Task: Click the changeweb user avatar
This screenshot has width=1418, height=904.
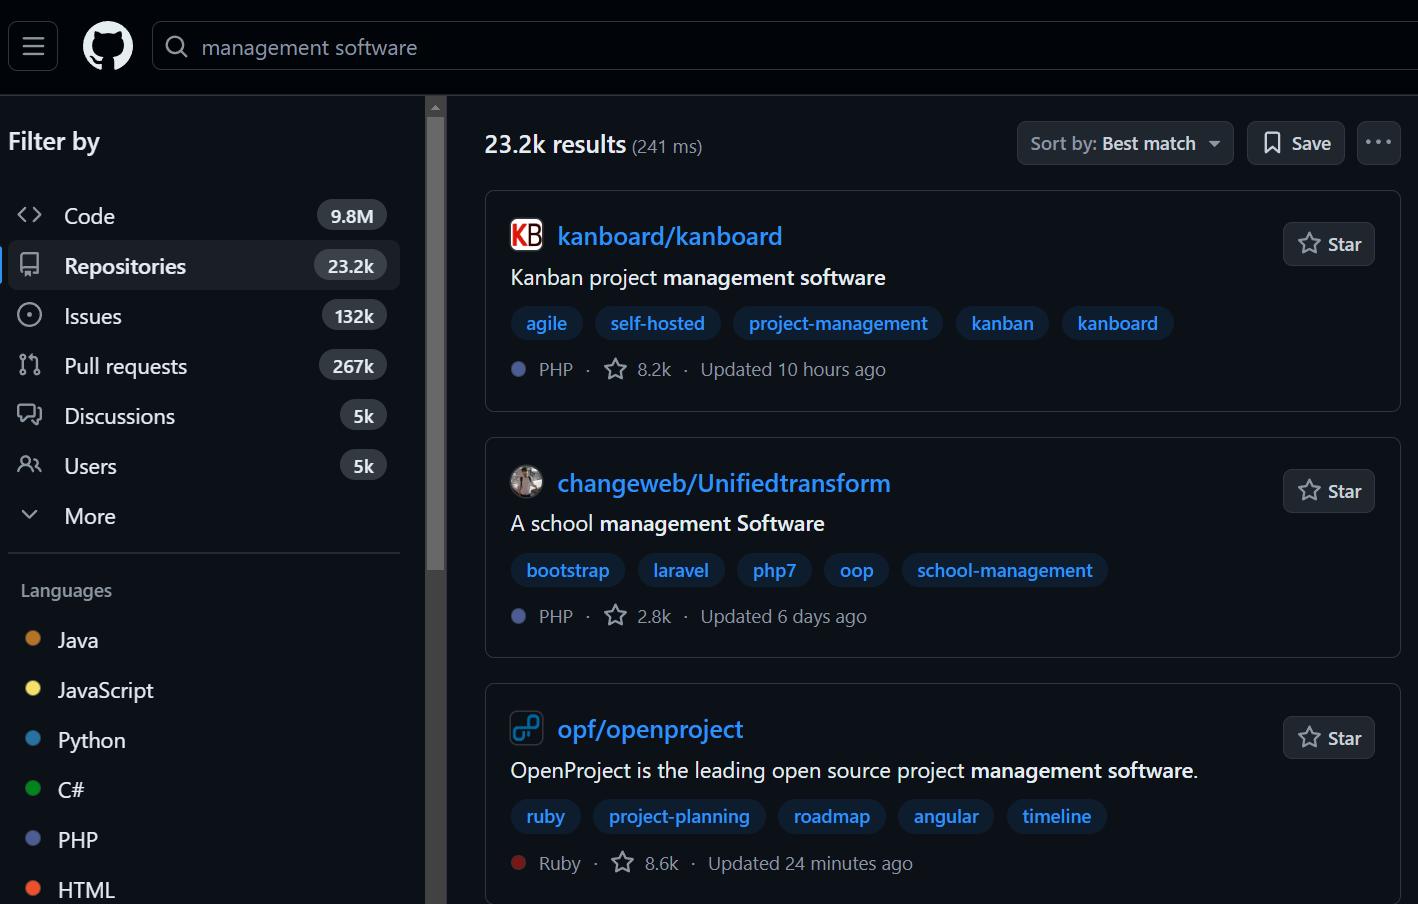Action: [x=526, y=482]
